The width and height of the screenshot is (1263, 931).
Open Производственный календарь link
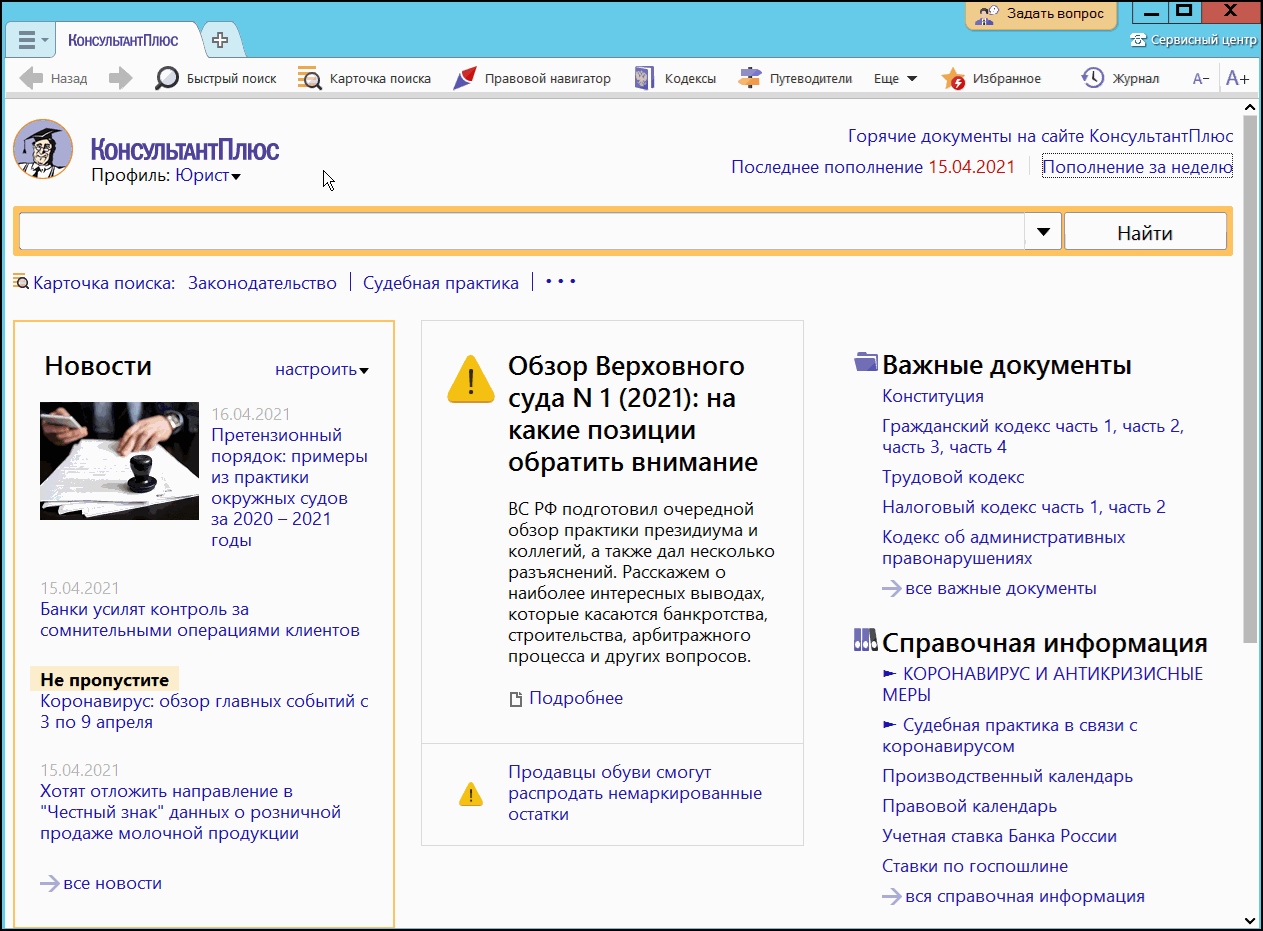coord(1007,776)
